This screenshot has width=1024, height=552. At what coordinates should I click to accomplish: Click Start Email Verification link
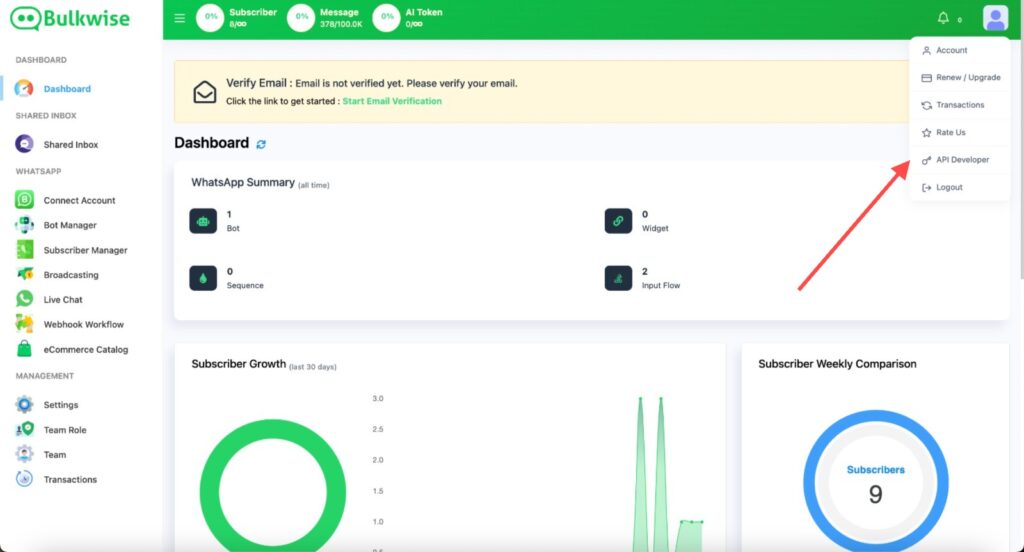click(392, 101)
